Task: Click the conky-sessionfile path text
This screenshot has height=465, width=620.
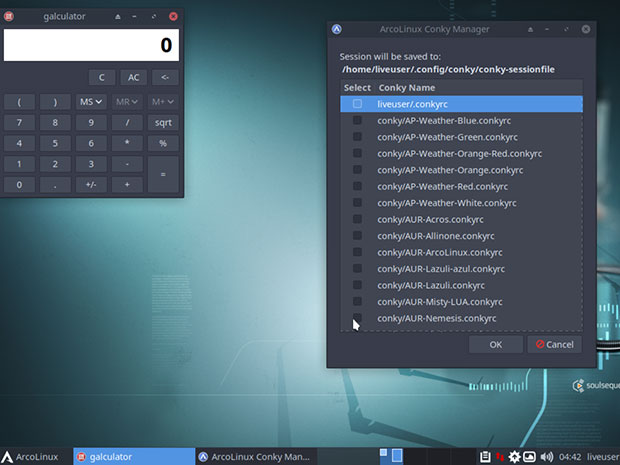Action: pos(448,69)
